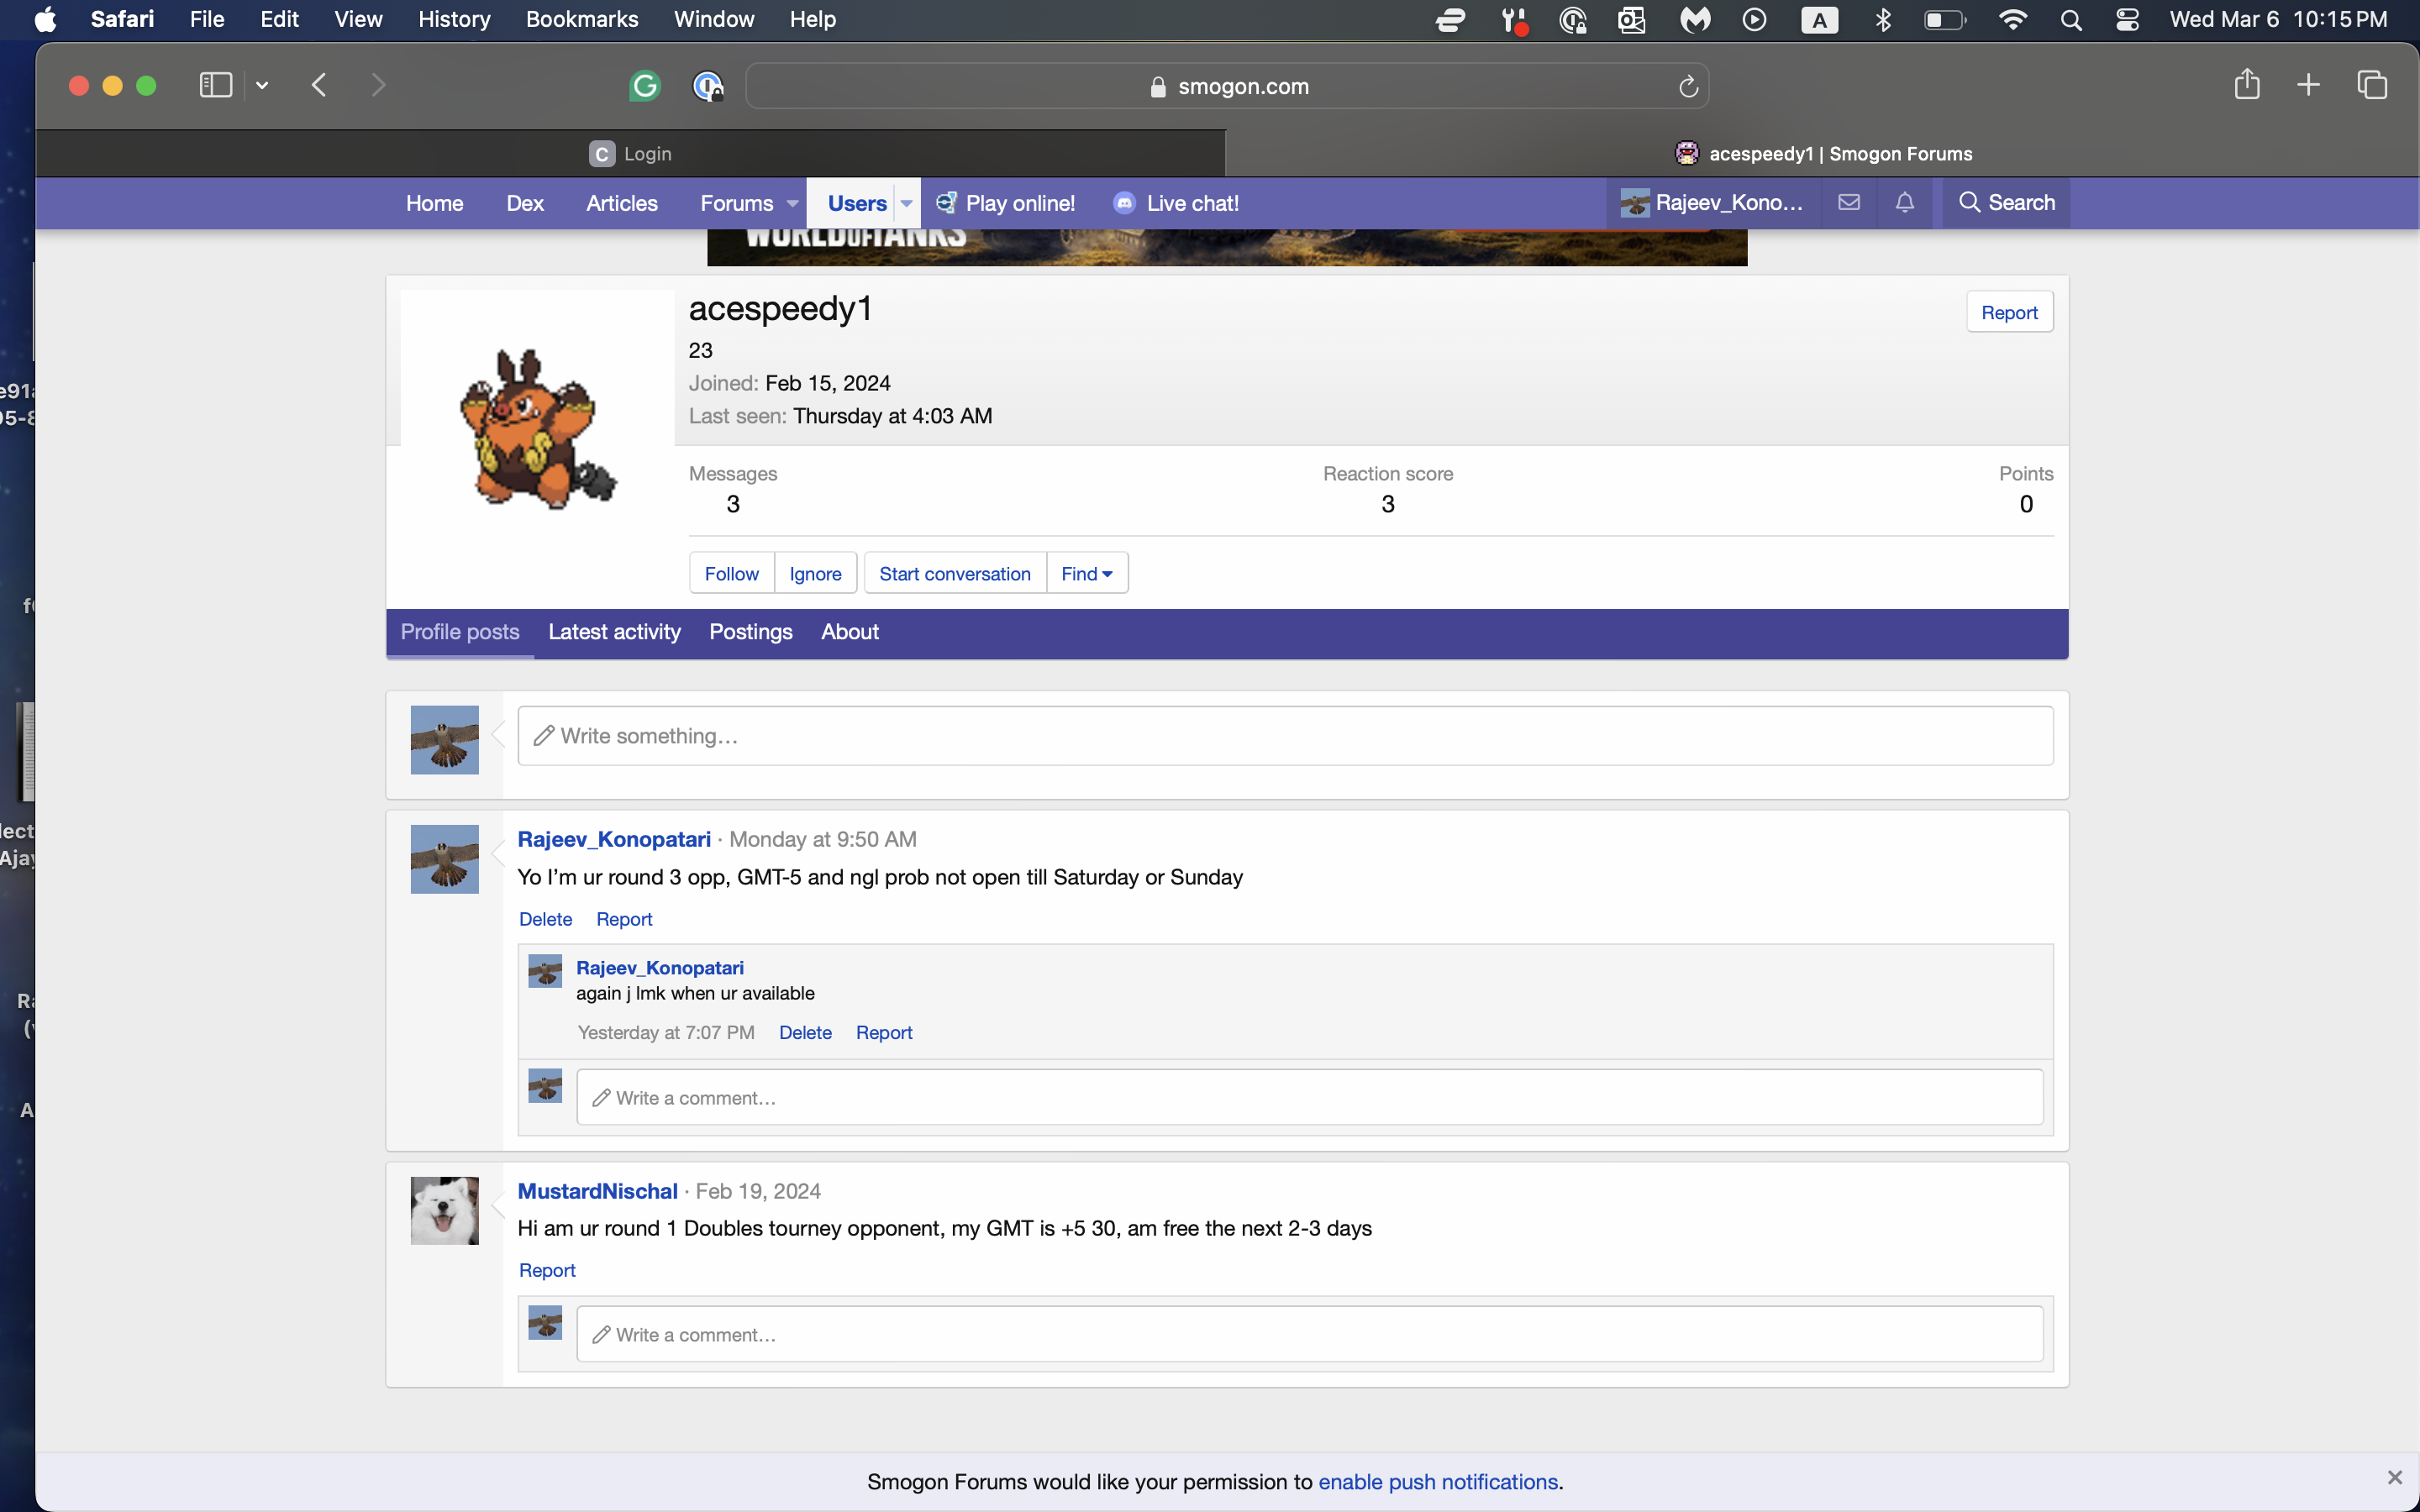Expand the sidebar options chevron in Safari
This screenshot has width=2420, height=1512.
pos(262,86)
